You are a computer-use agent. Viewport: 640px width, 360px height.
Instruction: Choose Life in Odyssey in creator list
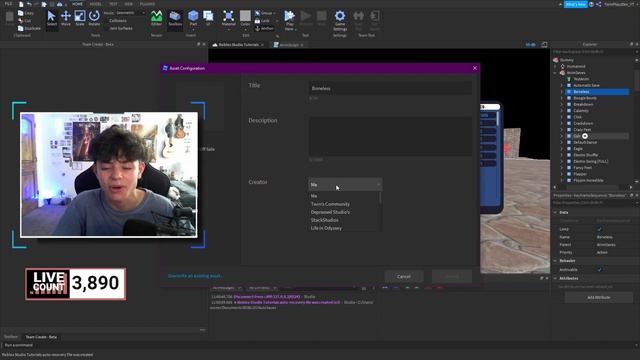[x=326, y=228]
